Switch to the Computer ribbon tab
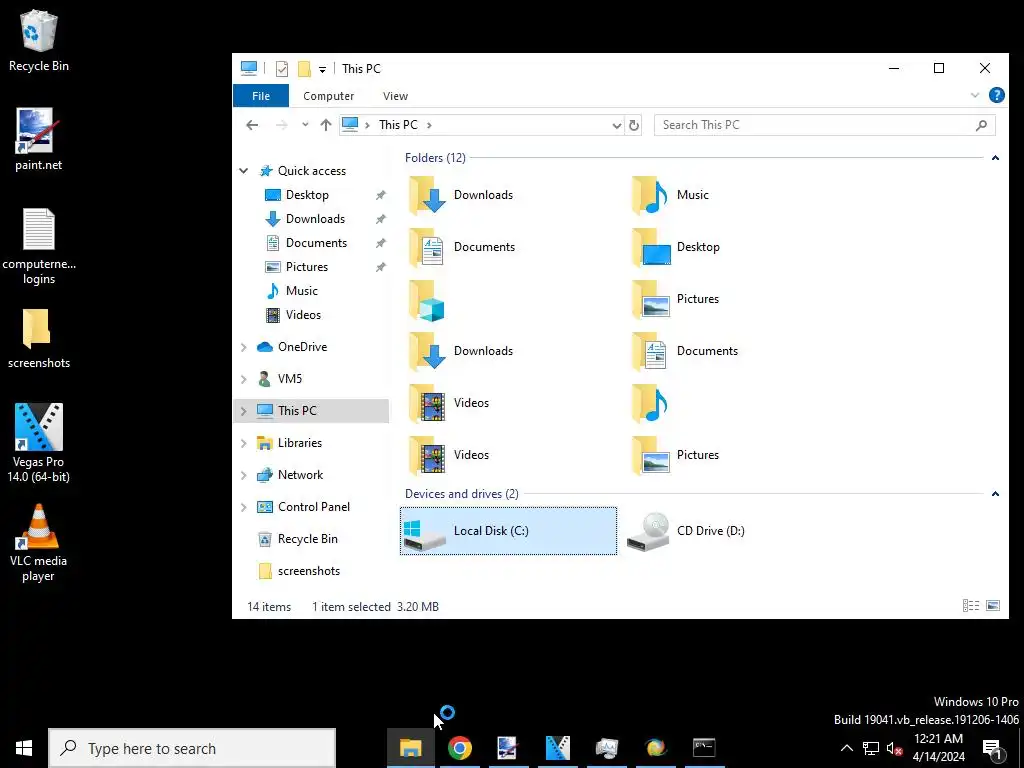The image size is (1024, 768). coord(328,96)
